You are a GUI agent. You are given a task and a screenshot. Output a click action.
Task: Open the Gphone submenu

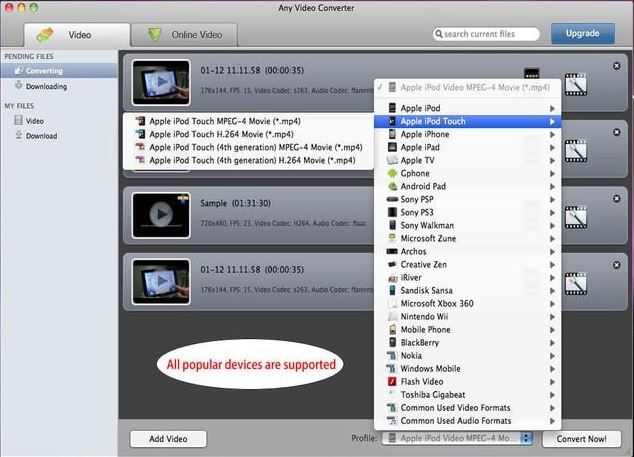(x=467, y=173)
